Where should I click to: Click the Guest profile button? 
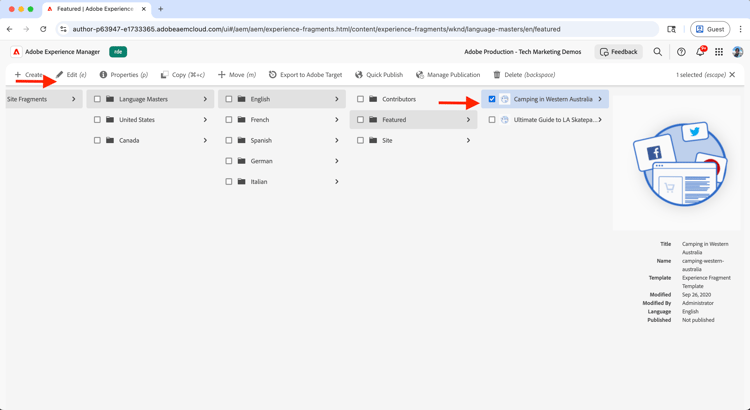click(x=710, y=29)
